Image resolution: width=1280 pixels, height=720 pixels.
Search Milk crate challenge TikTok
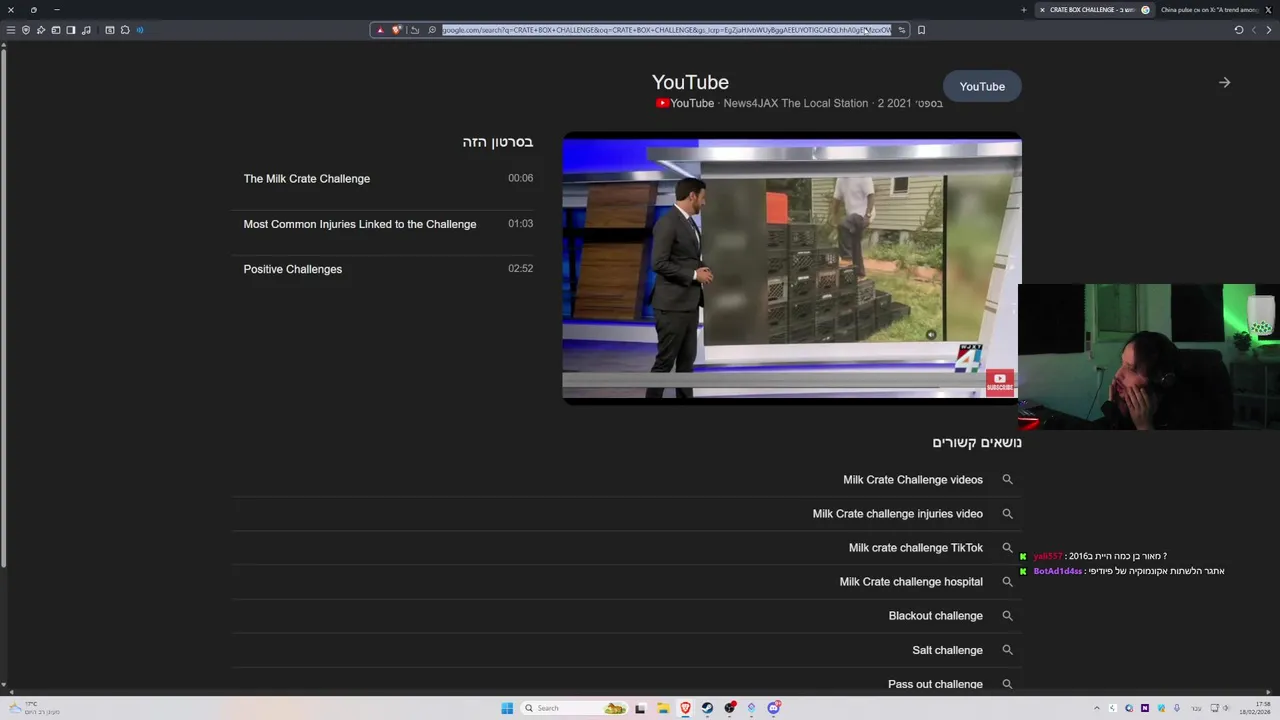tap(916, 548)
